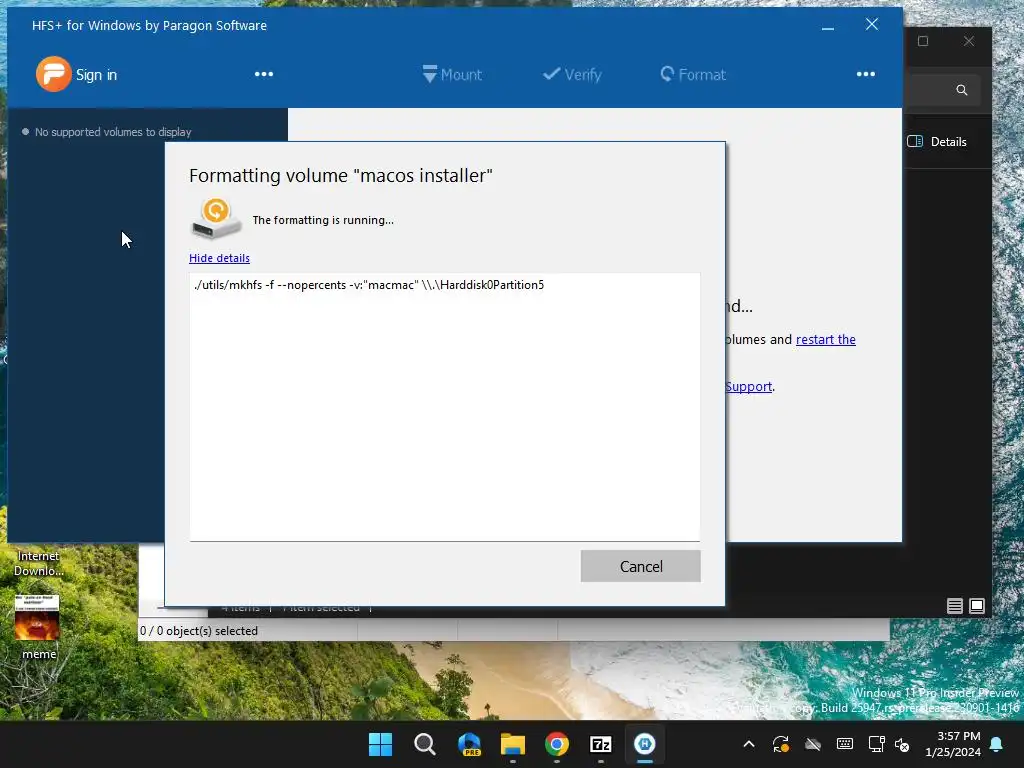Click the cloud offline tray icon

click(x=812, y=744)
